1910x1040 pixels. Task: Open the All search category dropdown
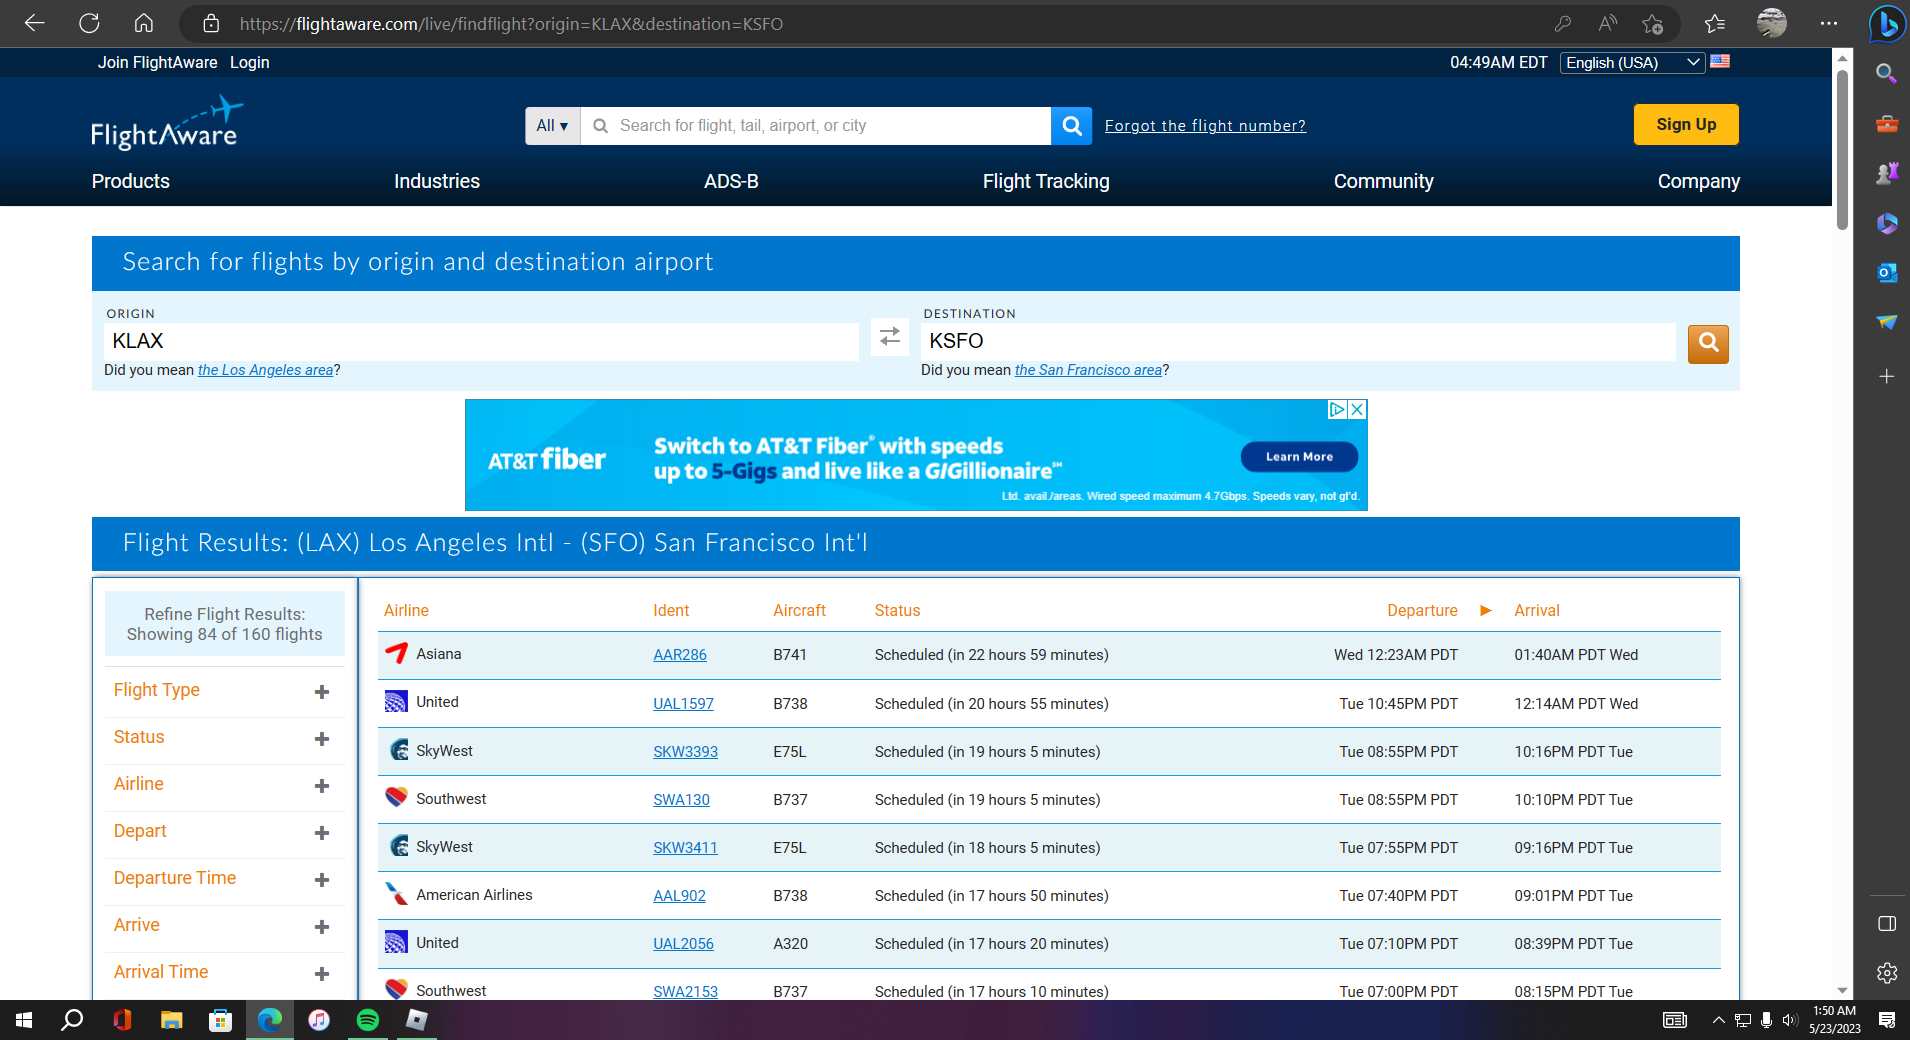552,126
